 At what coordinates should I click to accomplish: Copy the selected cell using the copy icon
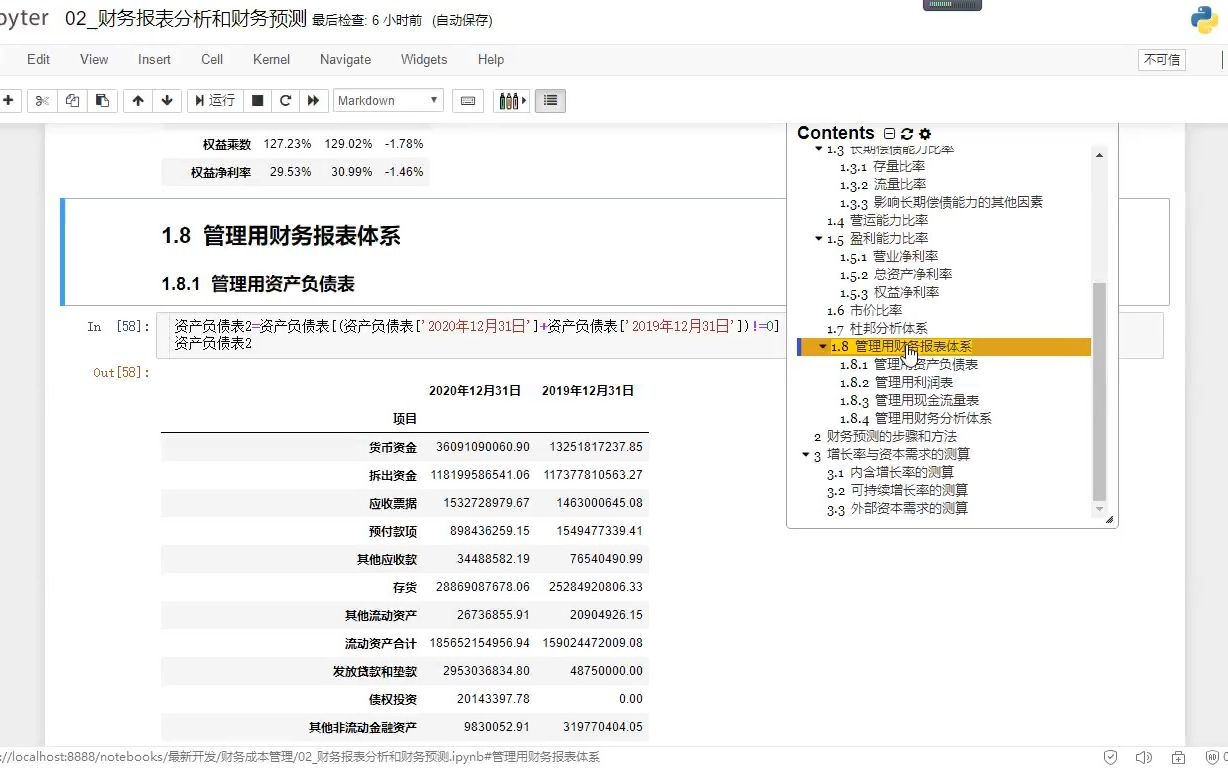pyautogui.click(x=71, y=100)
